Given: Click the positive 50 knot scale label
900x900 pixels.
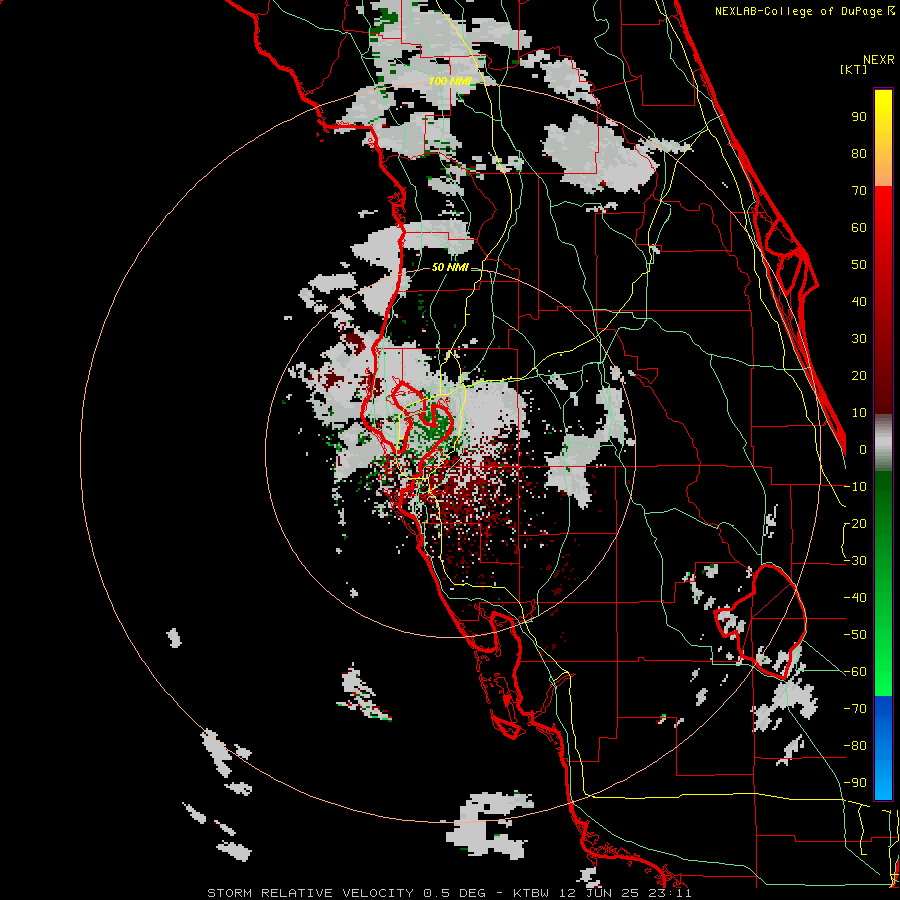Looking at the screenshot, I should (859, 265).
